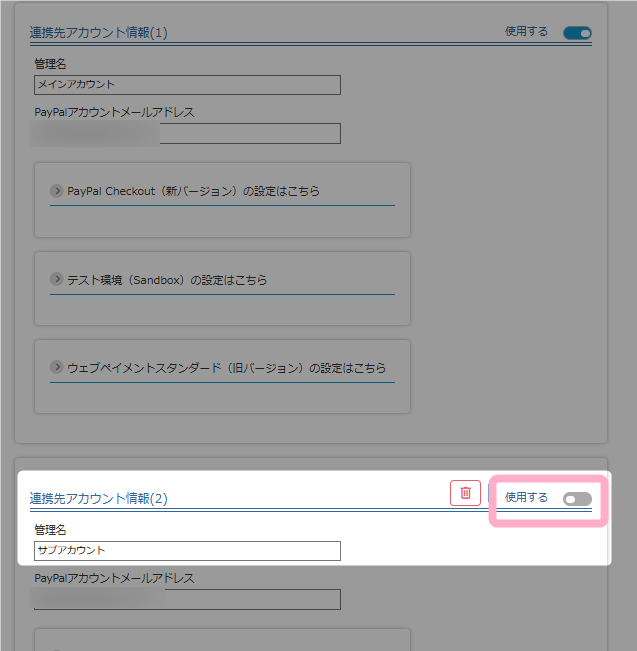Disable 使用する toggle for account 1

[577, 32]
